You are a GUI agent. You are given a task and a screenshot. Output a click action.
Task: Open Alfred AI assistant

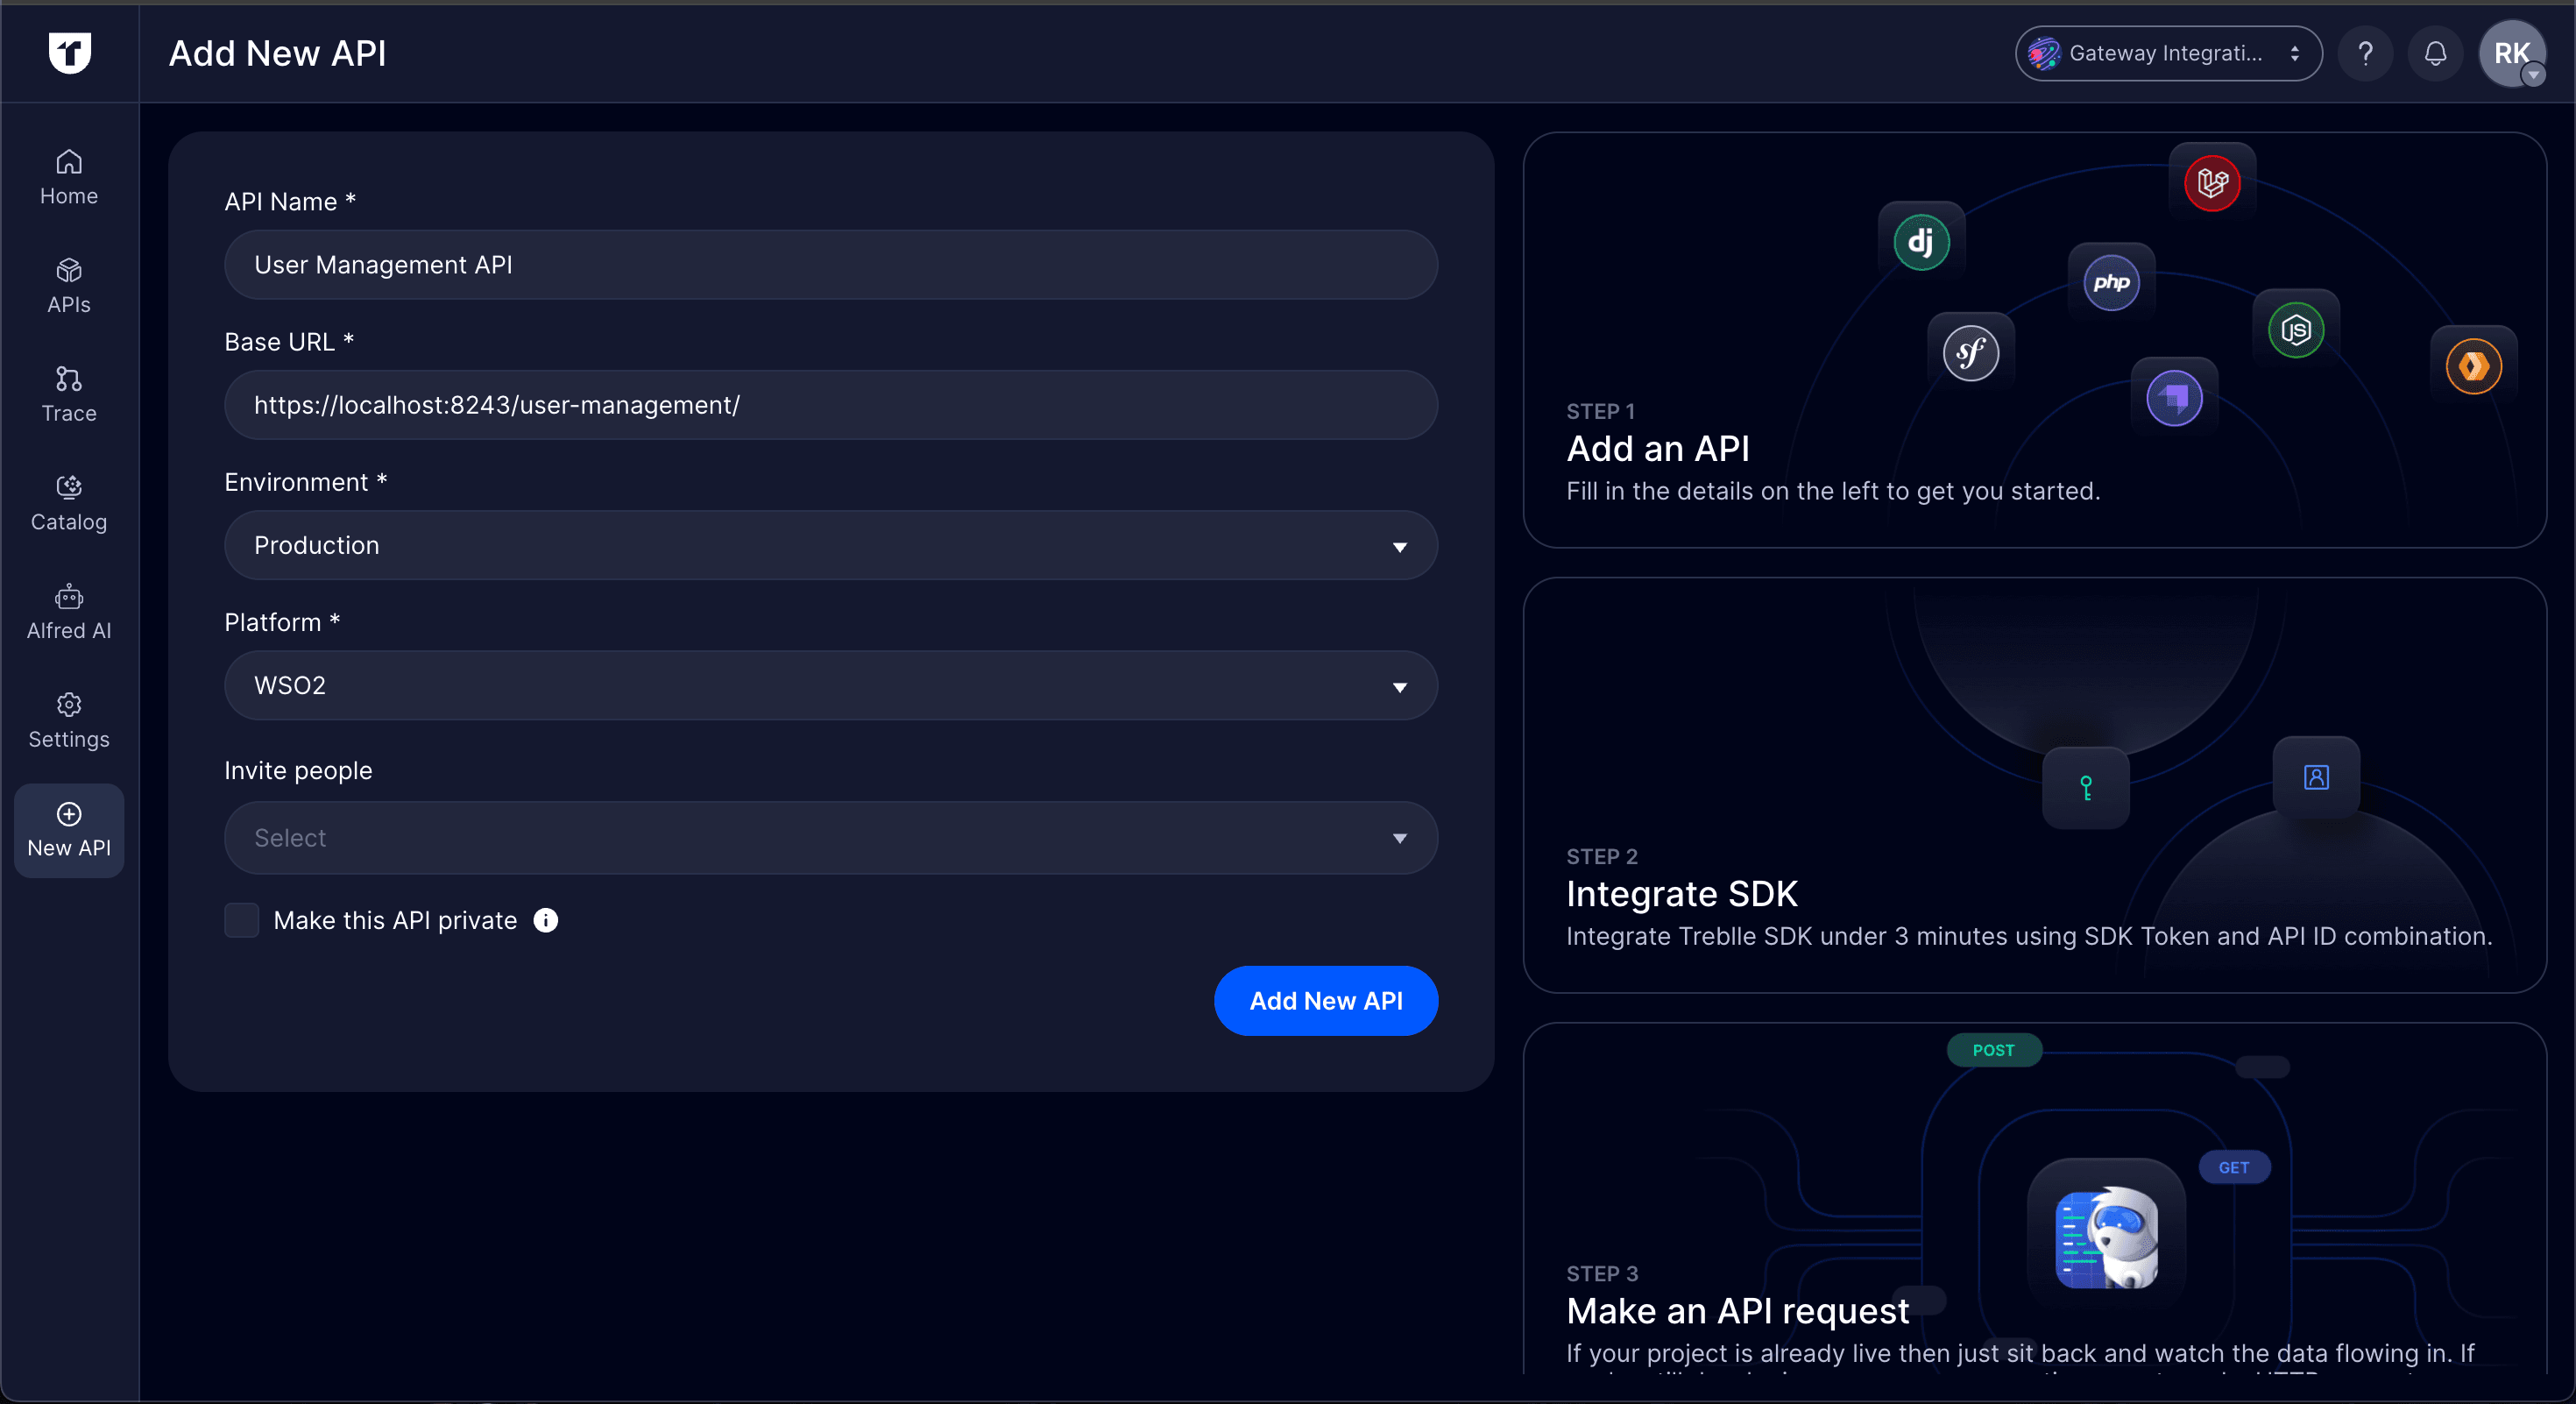click(68, 612)
